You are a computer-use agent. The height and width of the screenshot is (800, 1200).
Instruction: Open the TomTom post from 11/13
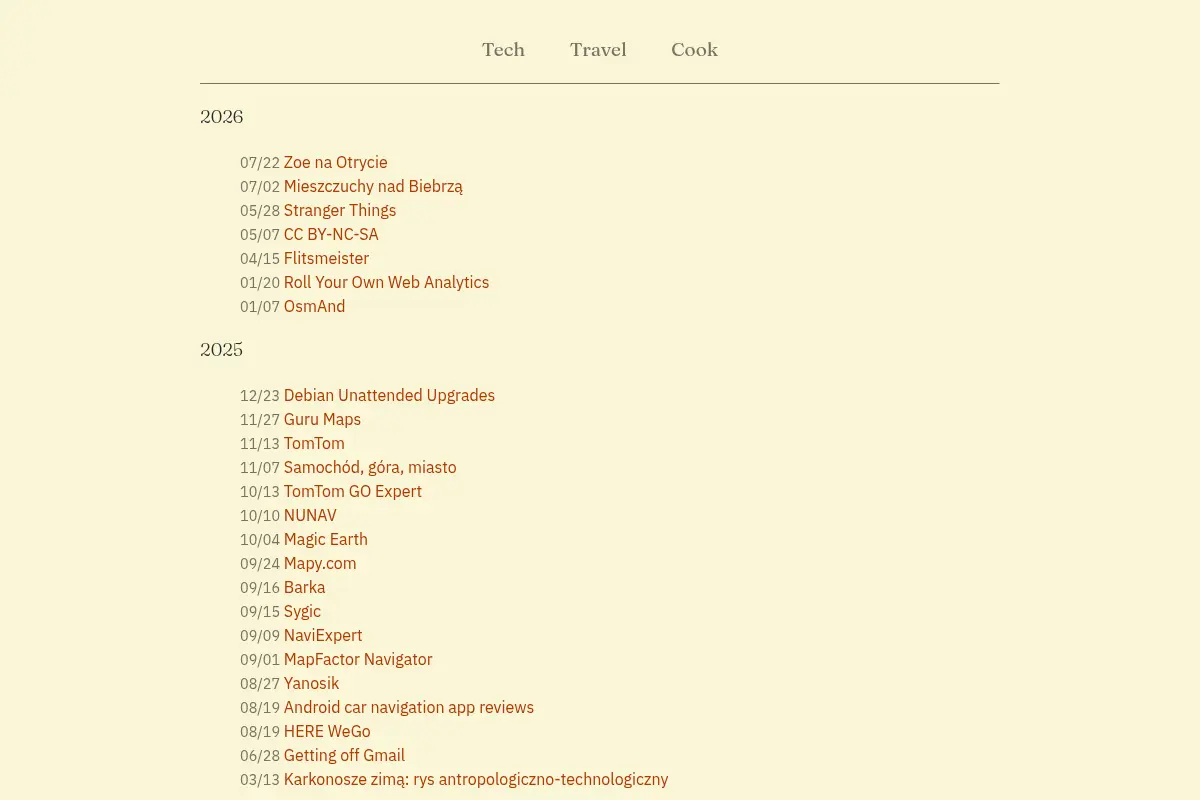(314, 444)
